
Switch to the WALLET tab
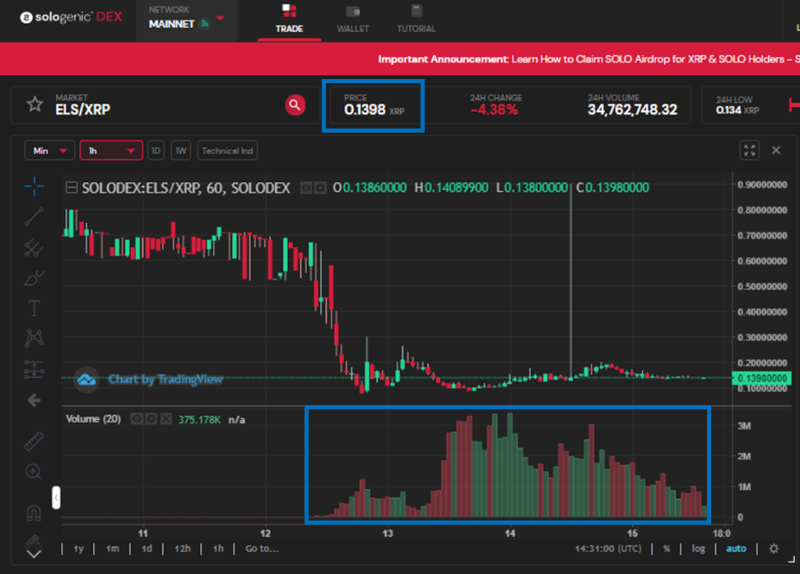click(353, 19)
